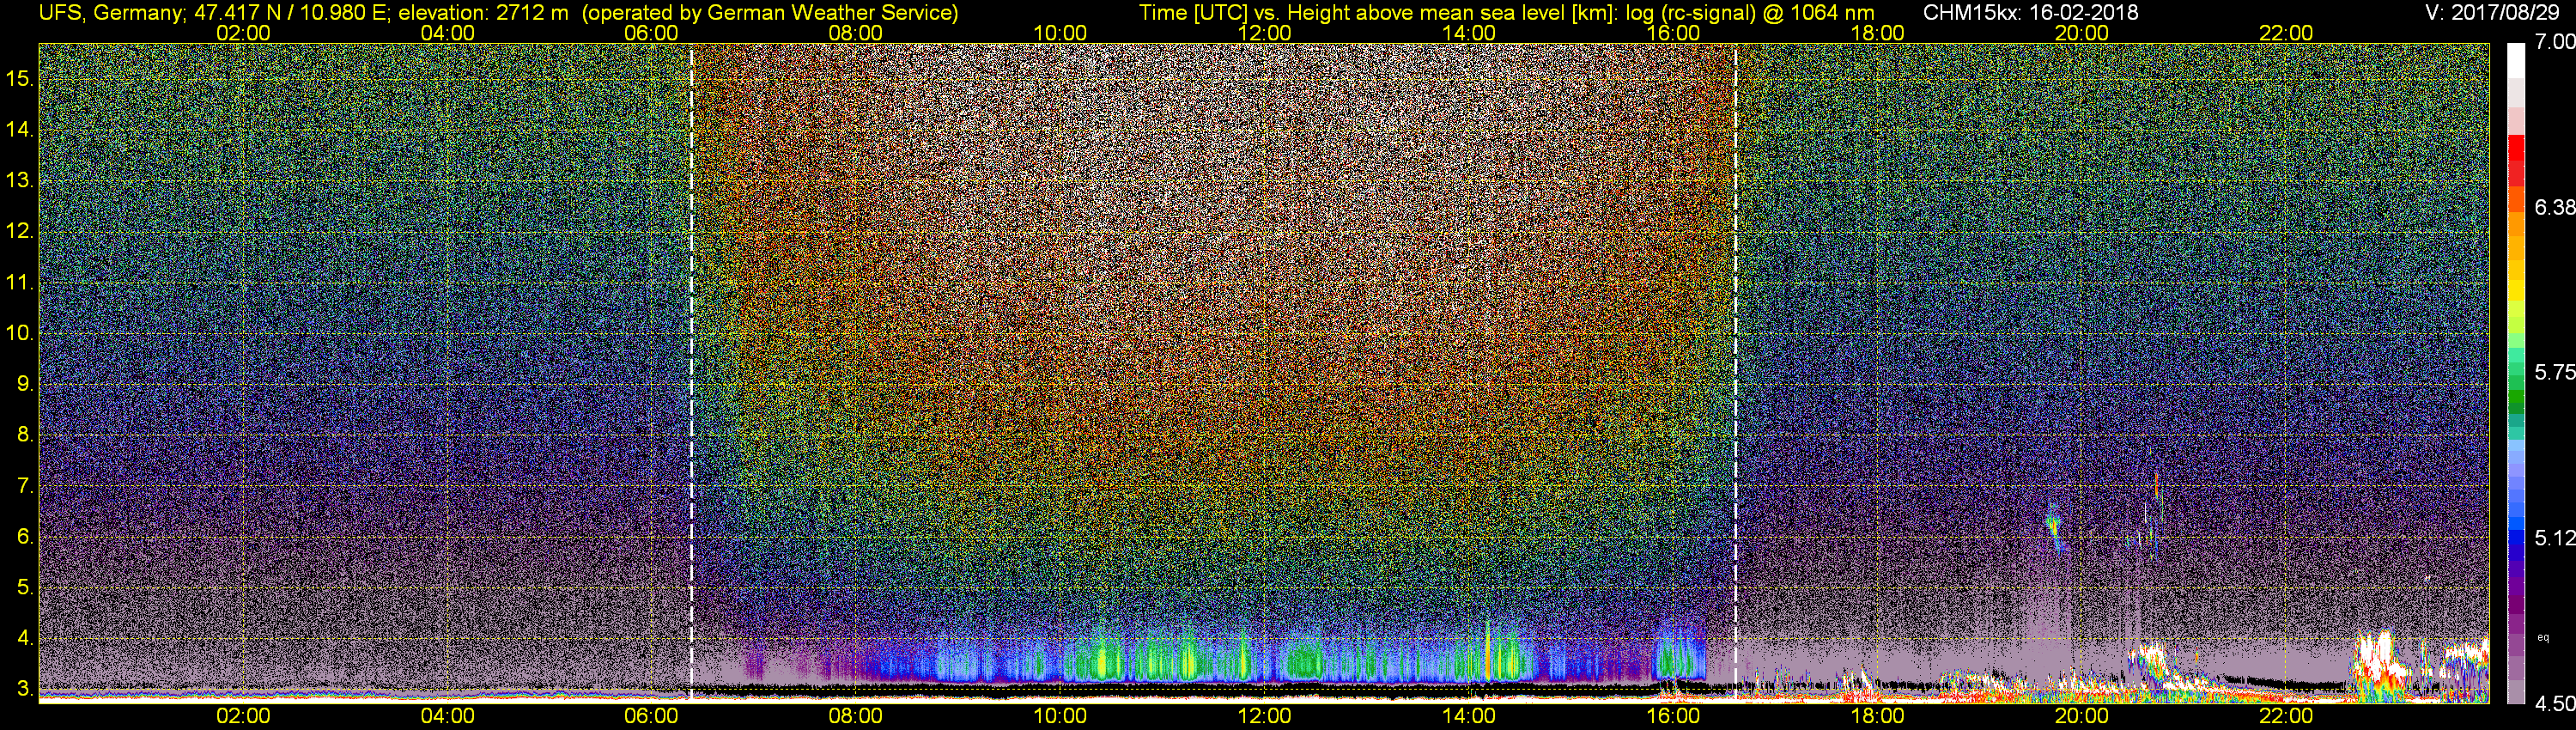Click the '06:00' label on top time axis

coord(651,33)
